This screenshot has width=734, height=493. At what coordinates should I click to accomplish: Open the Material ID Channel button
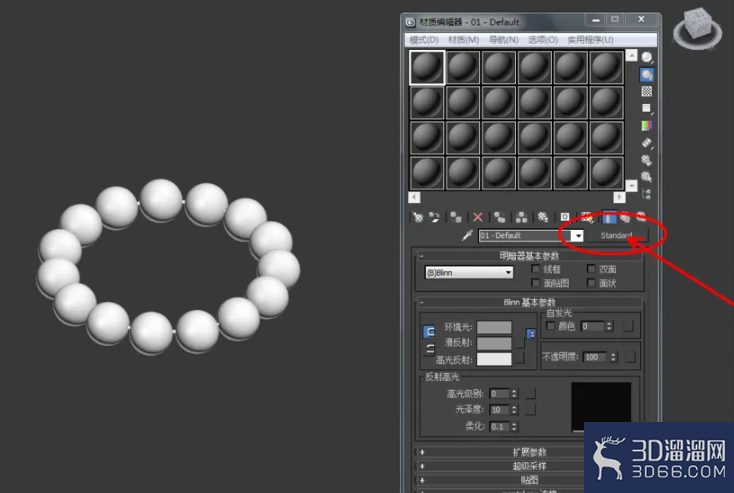coord(565,217)
